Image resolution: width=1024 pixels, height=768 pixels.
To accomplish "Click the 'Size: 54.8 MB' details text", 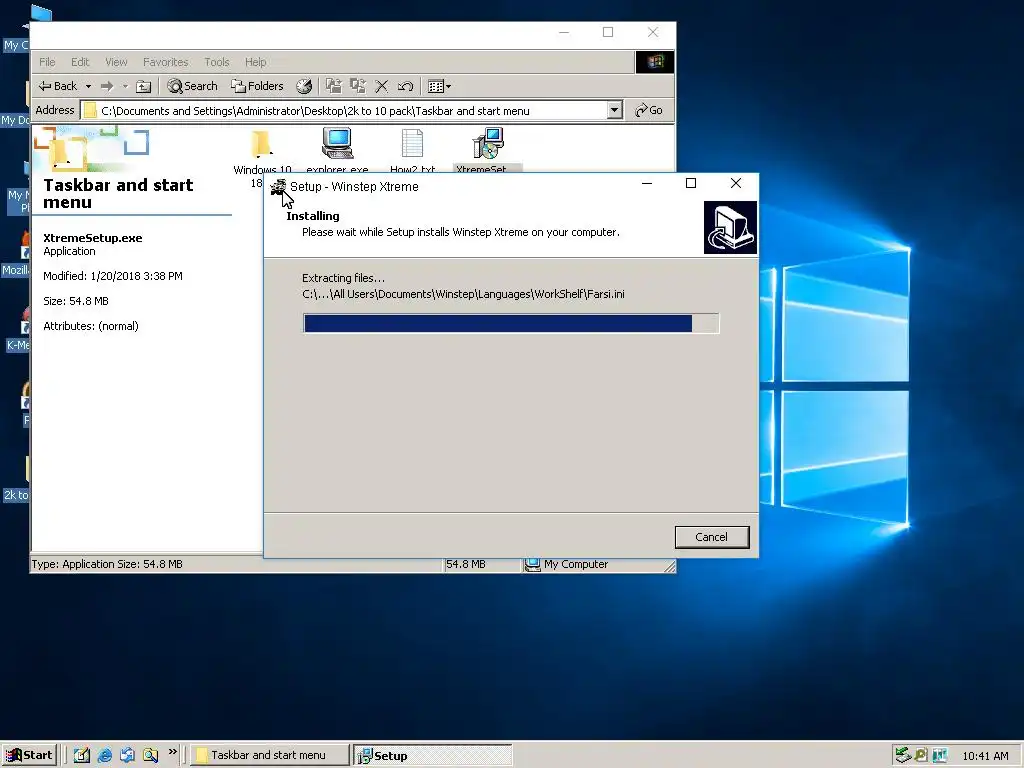I will coord(76,301).
